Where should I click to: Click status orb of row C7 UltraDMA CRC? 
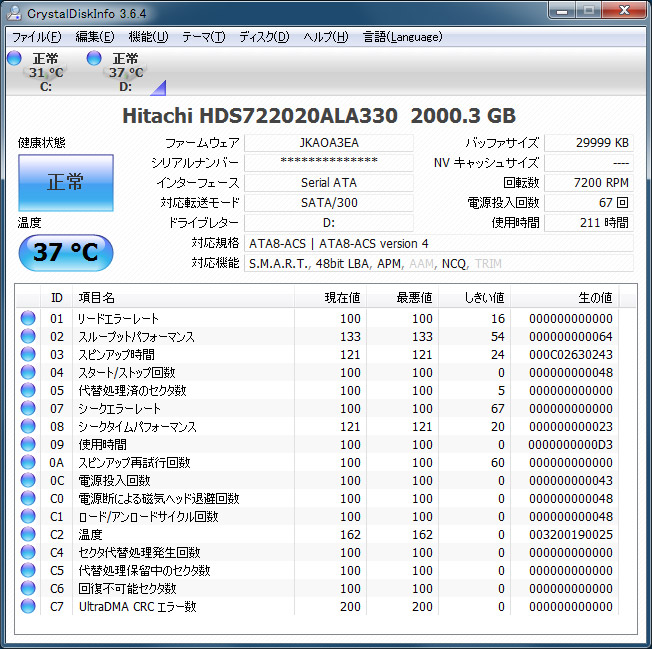[28, 607]
